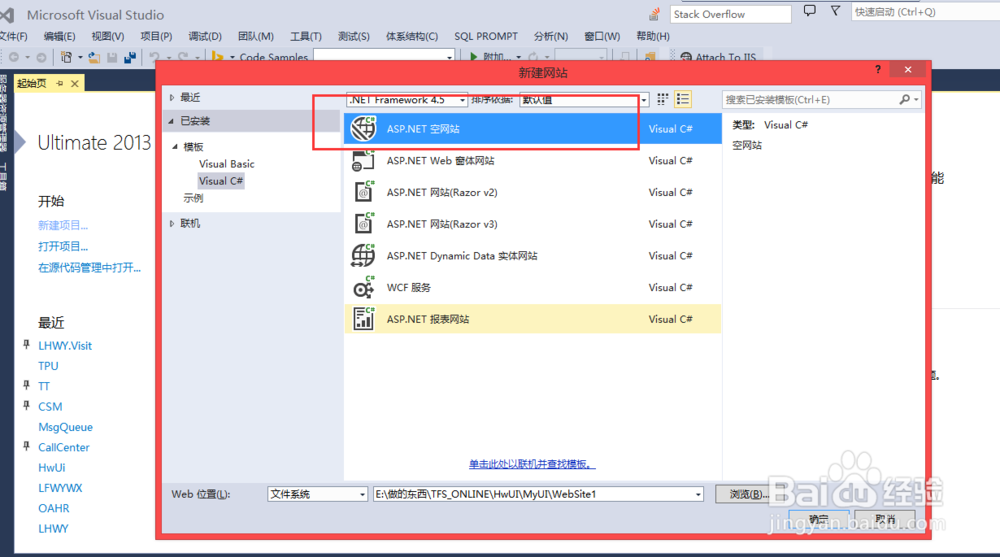The image size is (1000, 557).
Task: Click the Stack Overflow icon in title bar
Action: click(x=654, y=13)
